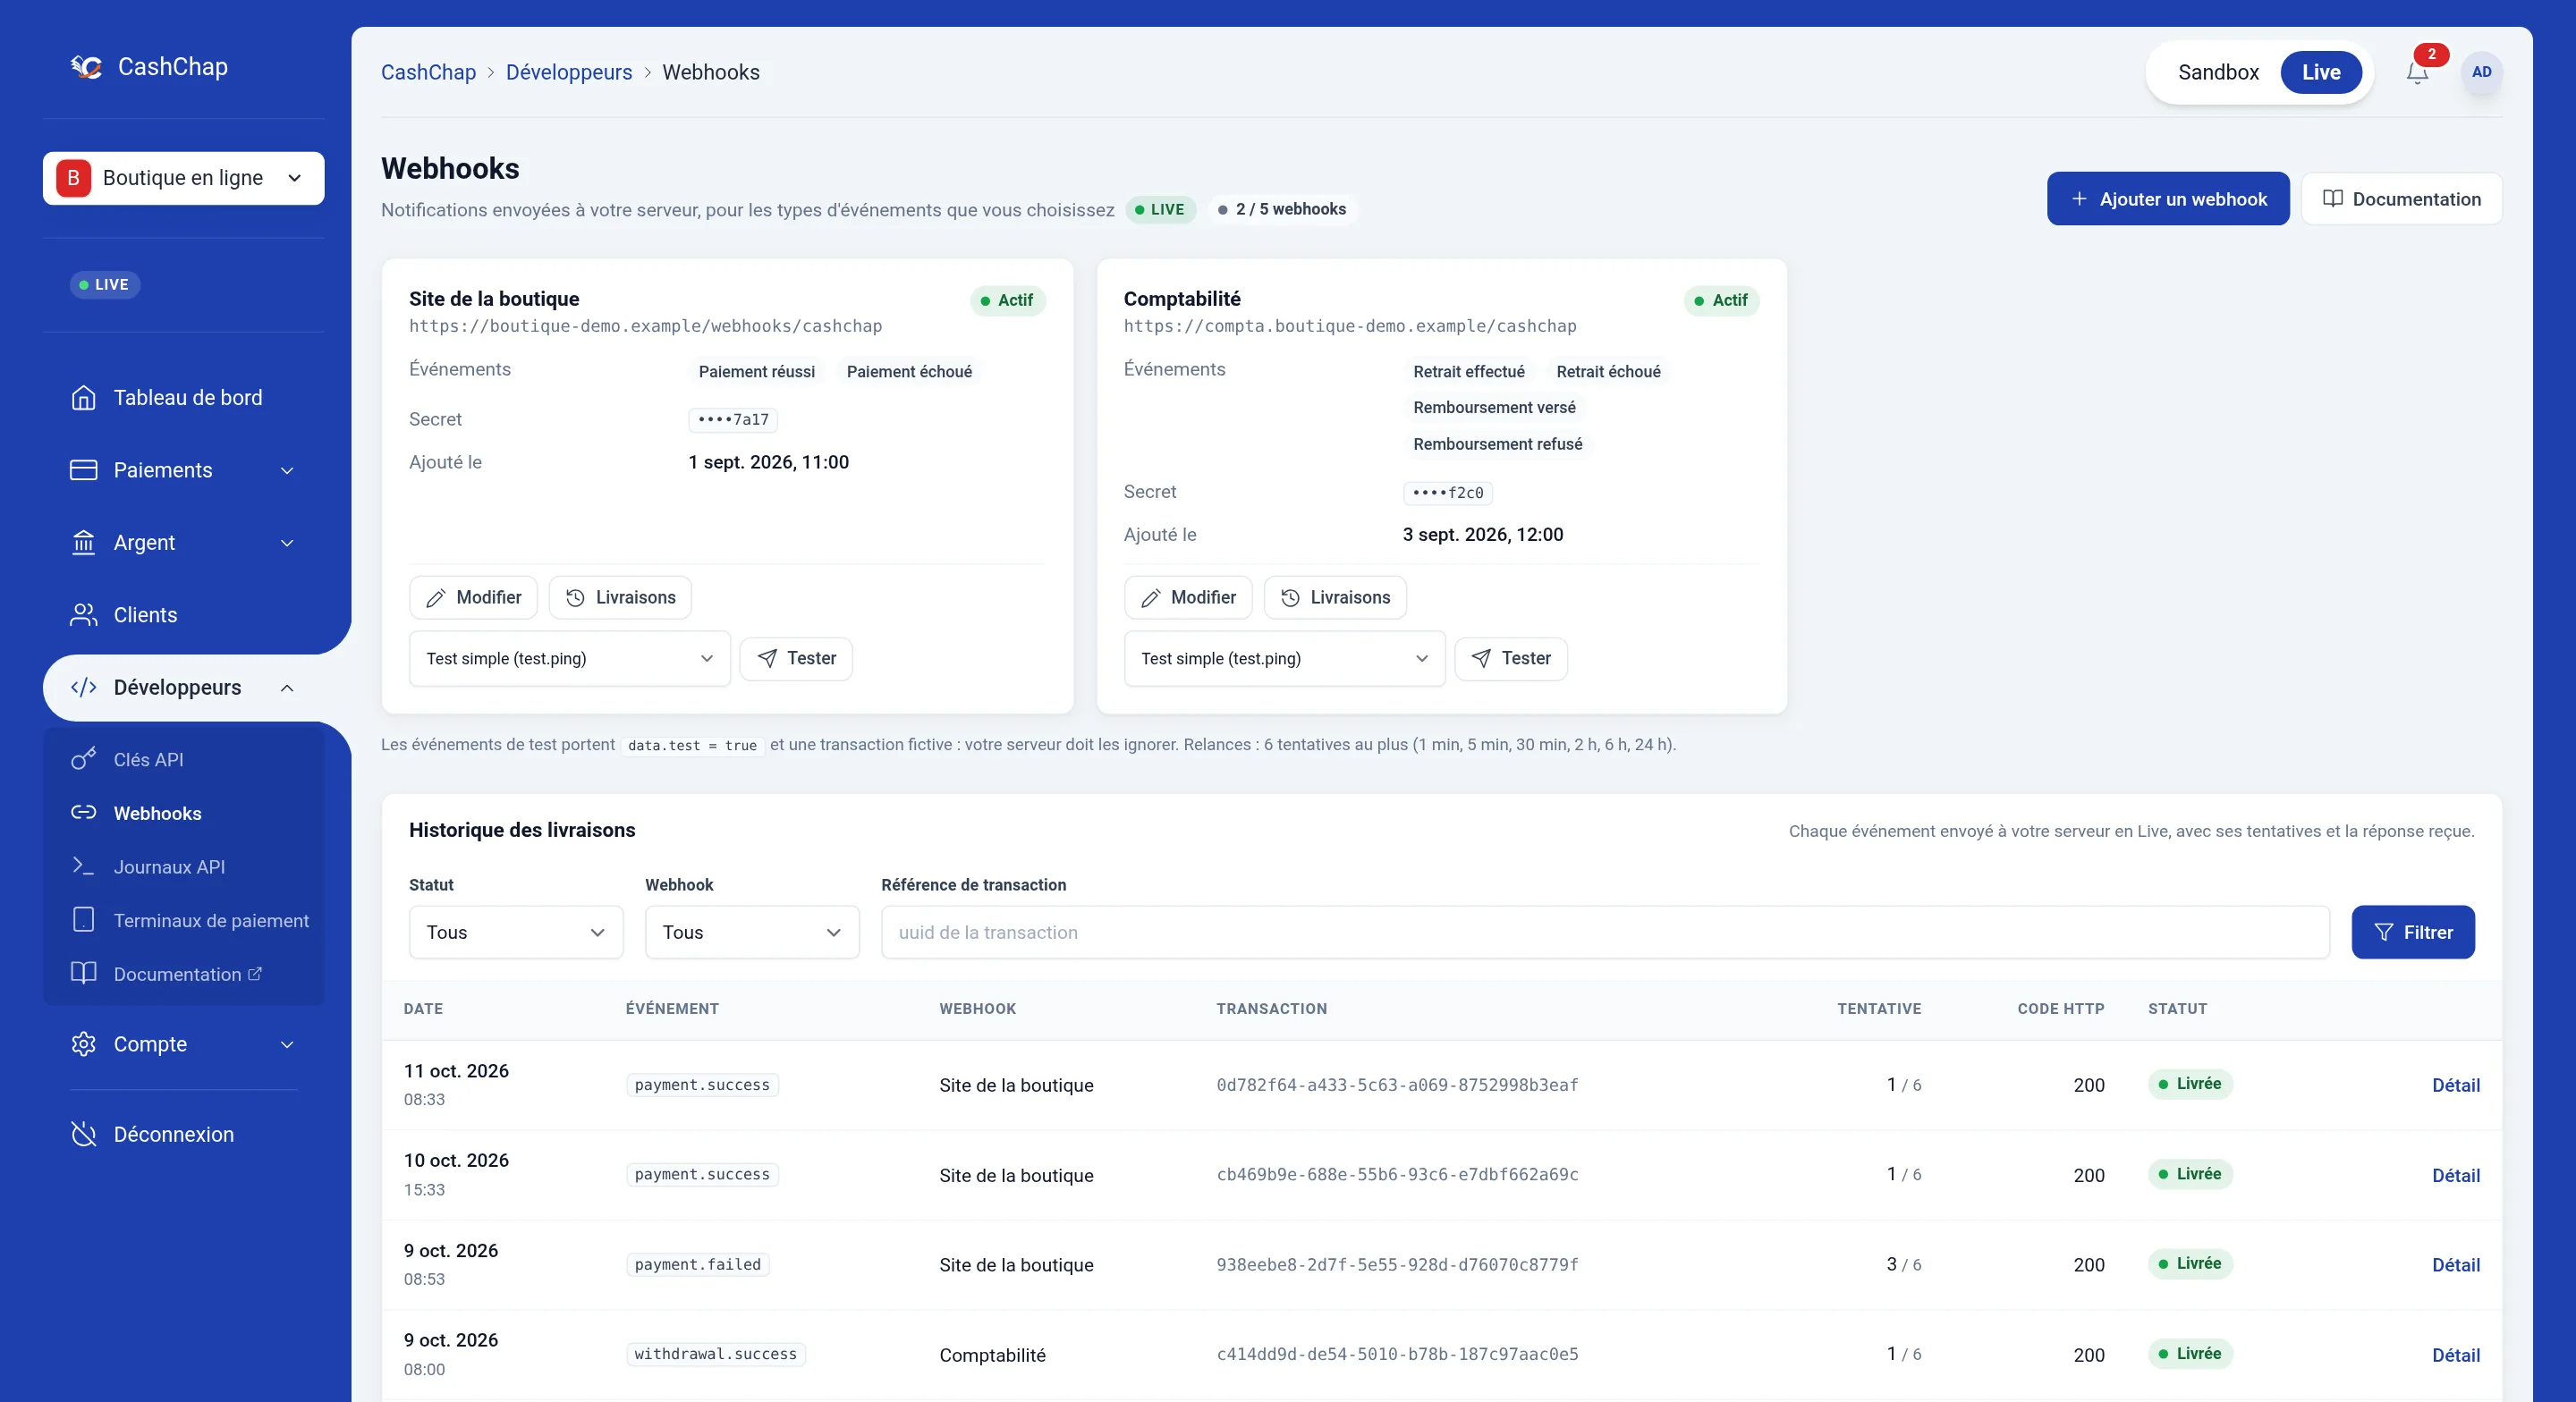Click the sidebar Documentation book icon

(x=84, y=973)
